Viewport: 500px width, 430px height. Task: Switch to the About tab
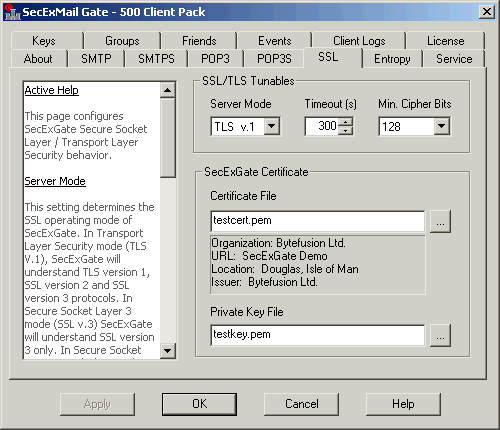38,59
